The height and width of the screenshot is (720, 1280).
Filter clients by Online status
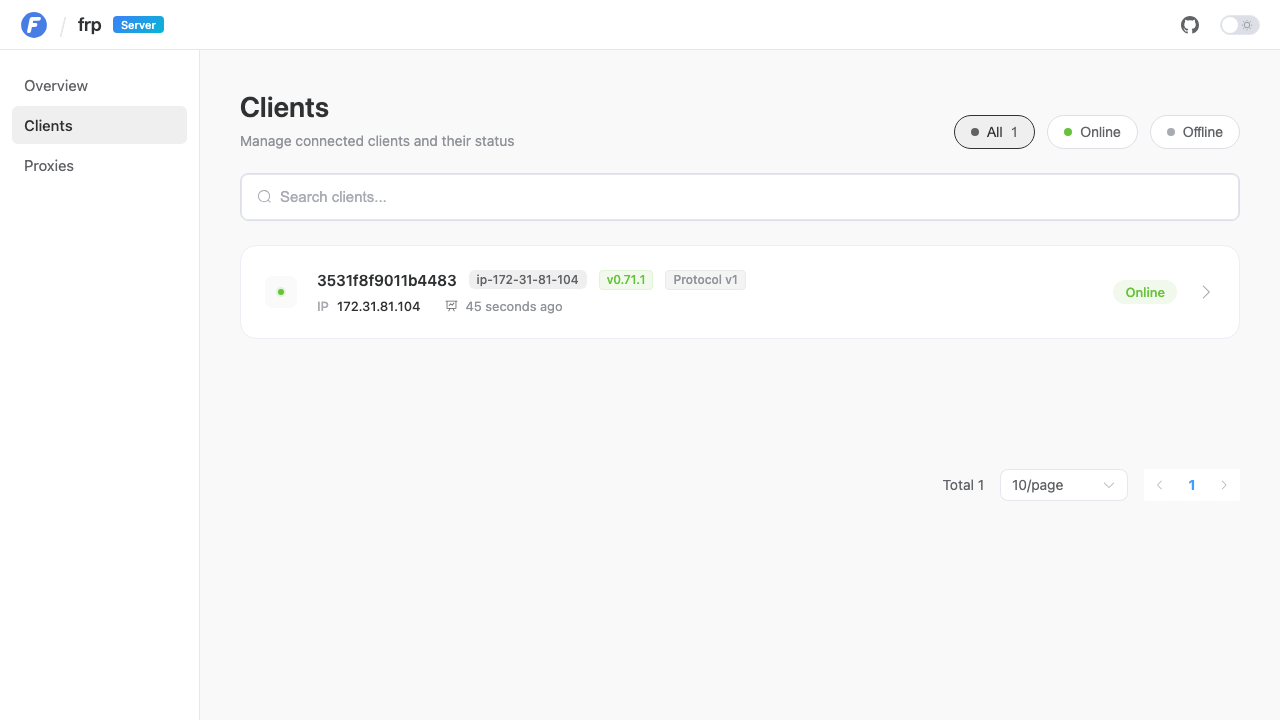click(x=1092, y=132)
